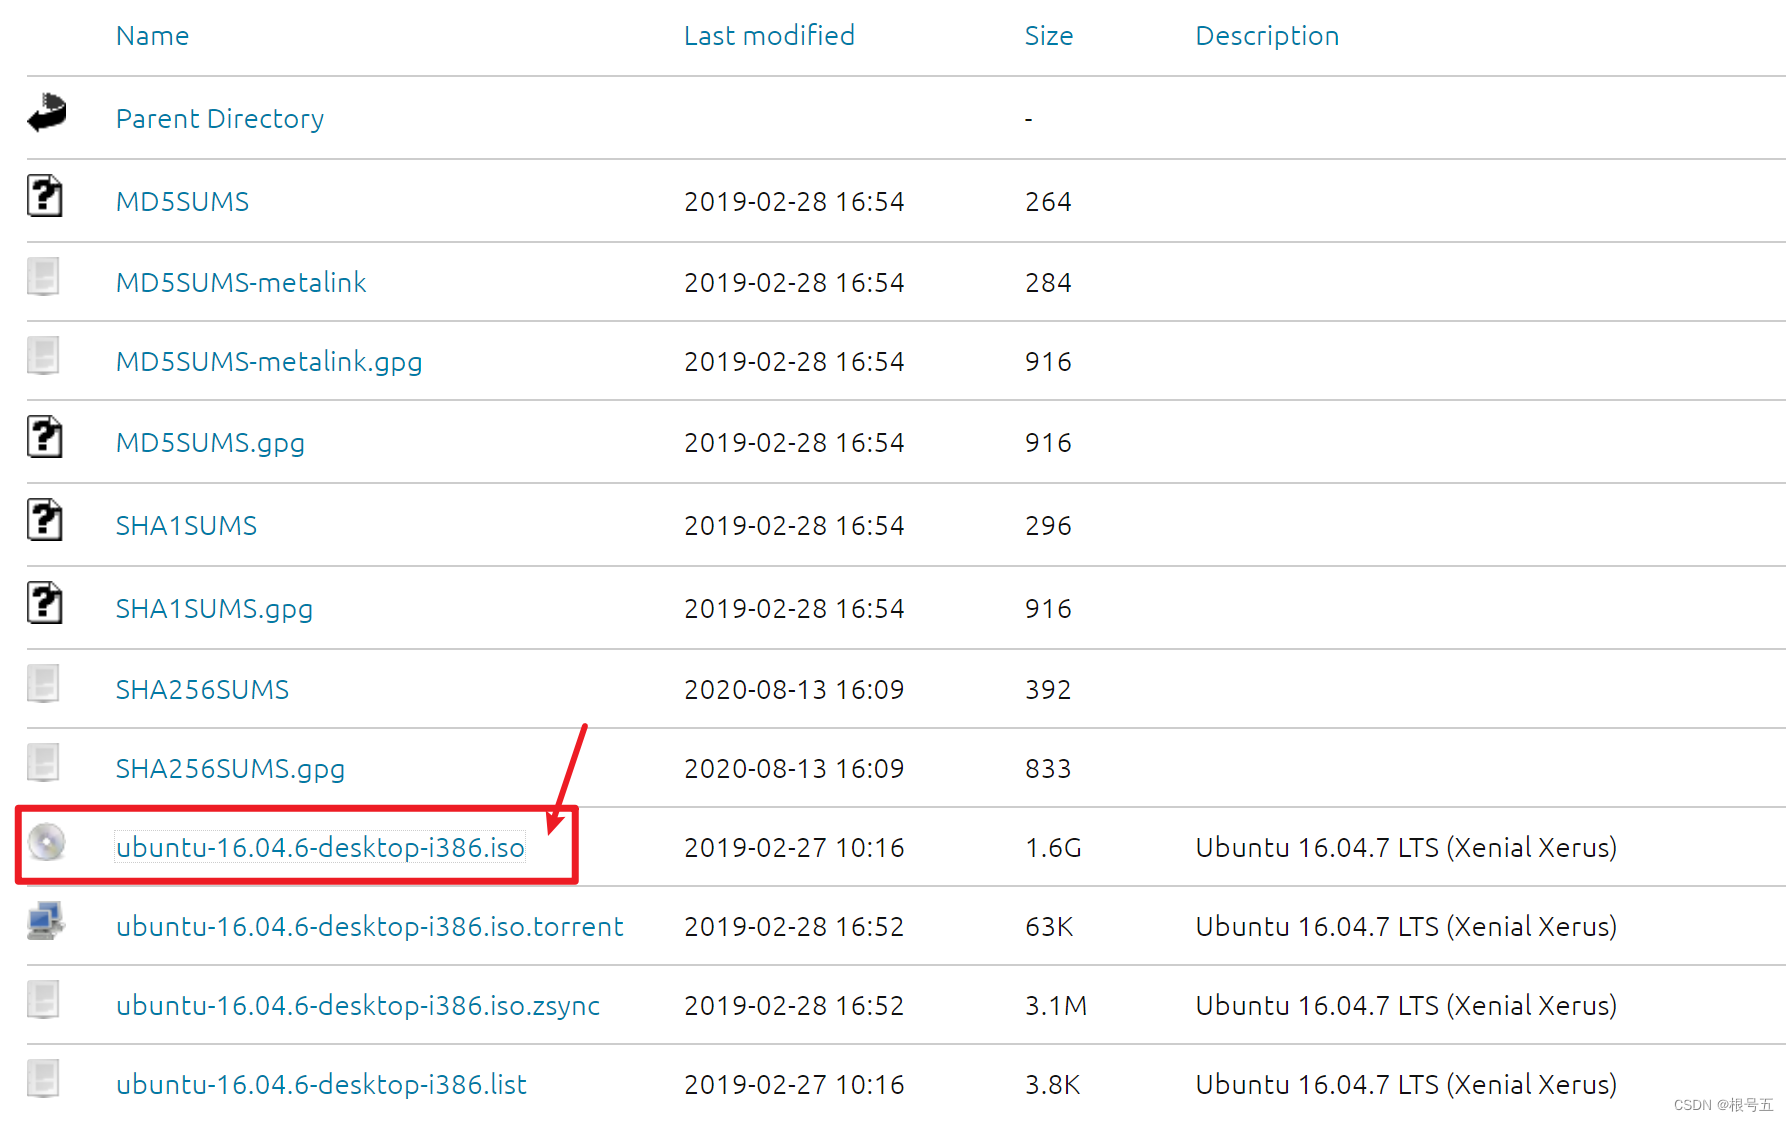Click the 1.6G size of the iso file

point(1053,848)
